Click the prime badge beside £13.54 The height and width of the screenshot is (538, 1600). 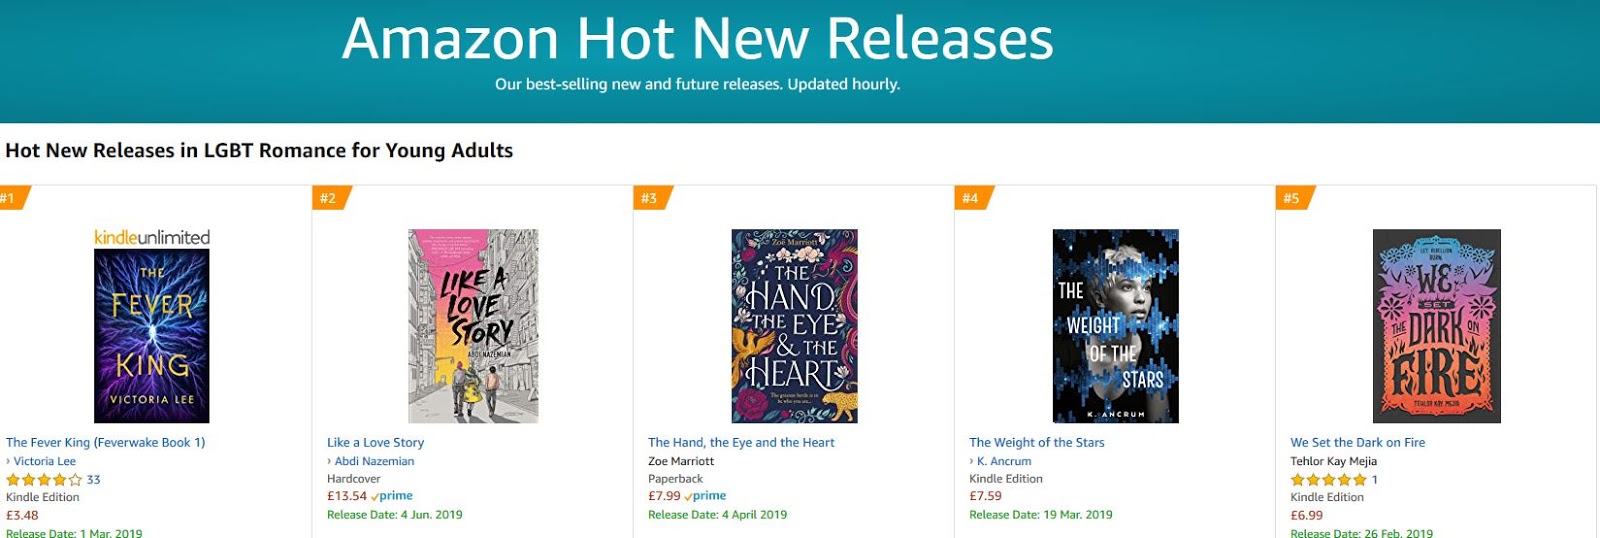click(x=392, y=496)
